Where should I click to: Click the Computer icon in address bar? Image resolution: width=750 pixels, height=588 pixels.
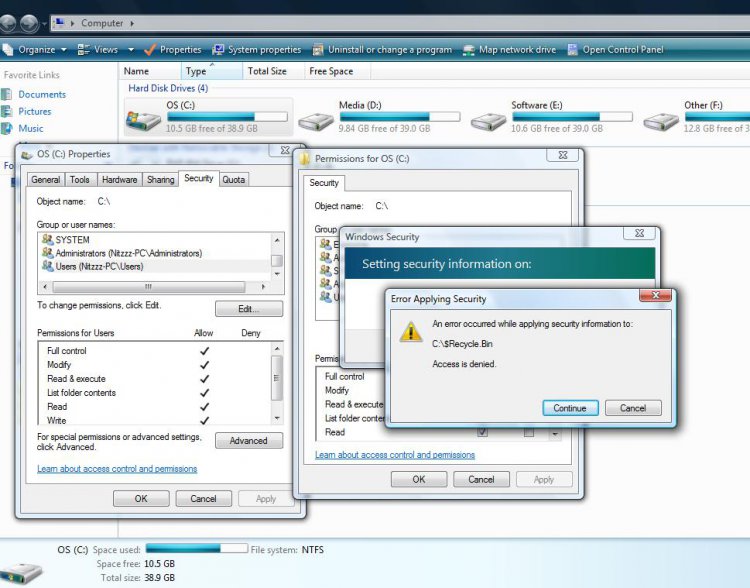(59, 22)
